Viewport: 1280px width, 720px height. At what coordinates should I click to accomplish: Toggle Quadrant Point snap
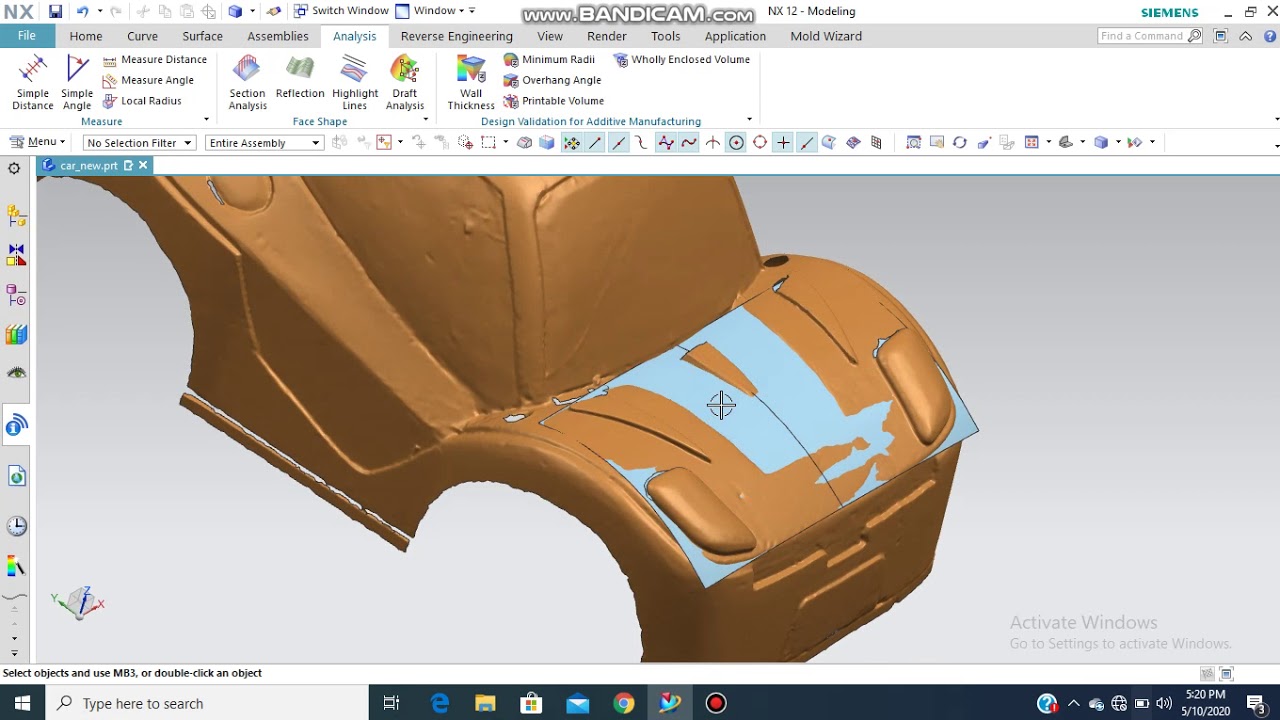[x=760, y=142]
